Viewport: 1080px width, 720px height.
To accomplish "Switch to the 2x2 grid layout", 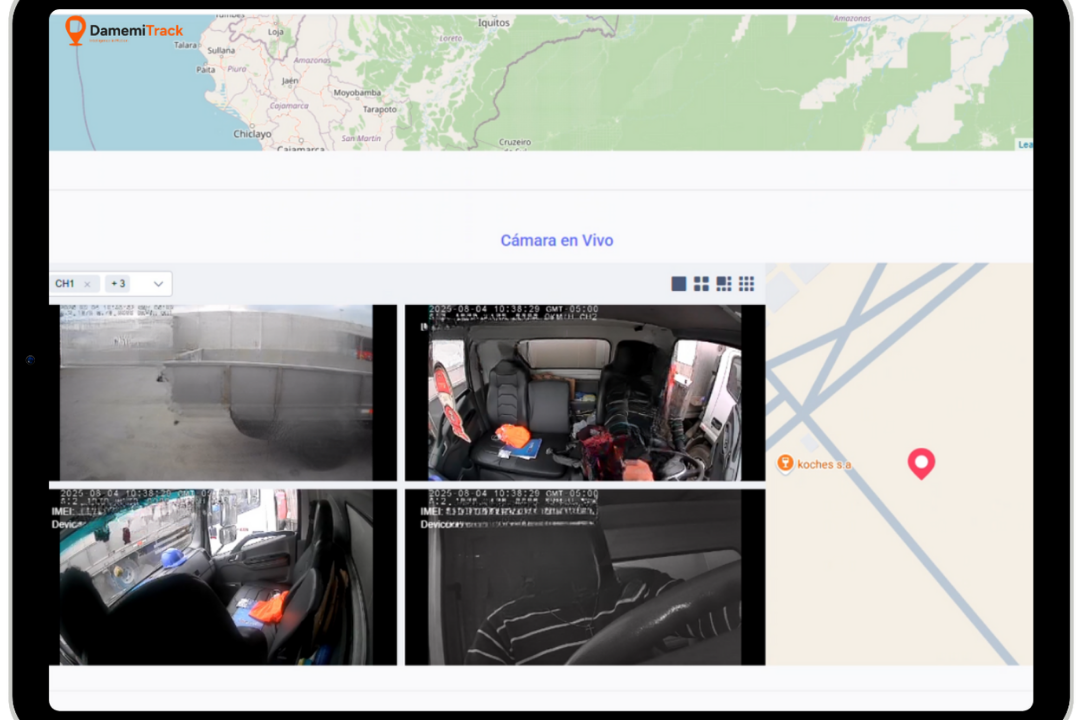I will point(701,284).
